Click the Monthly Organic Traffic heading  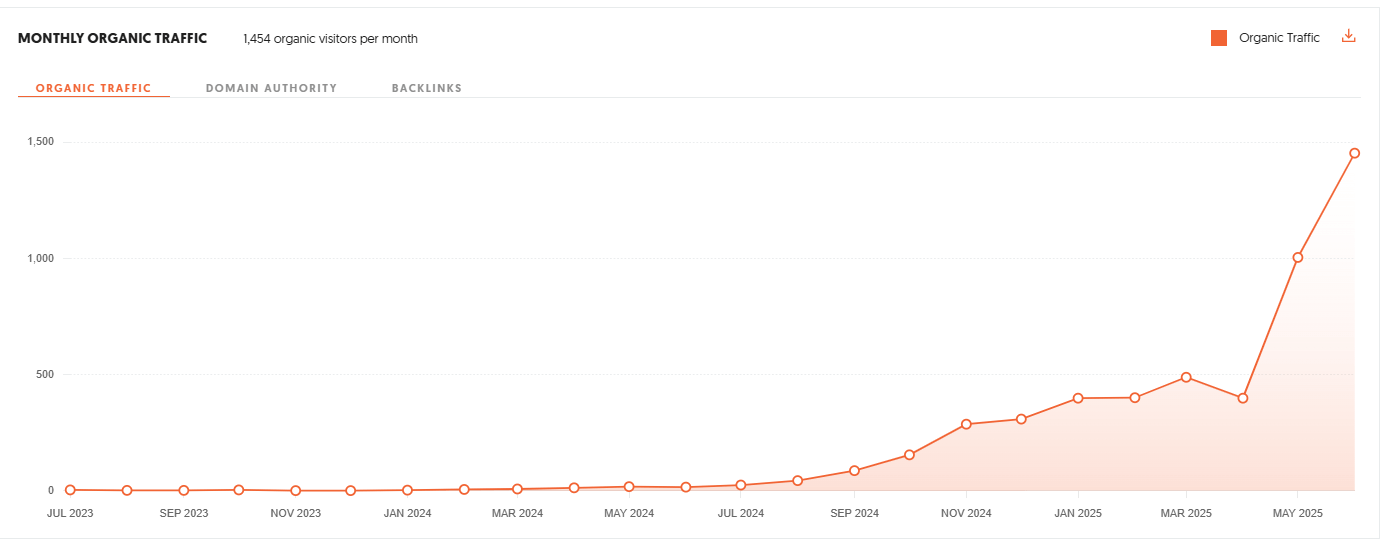pos(112,38)
